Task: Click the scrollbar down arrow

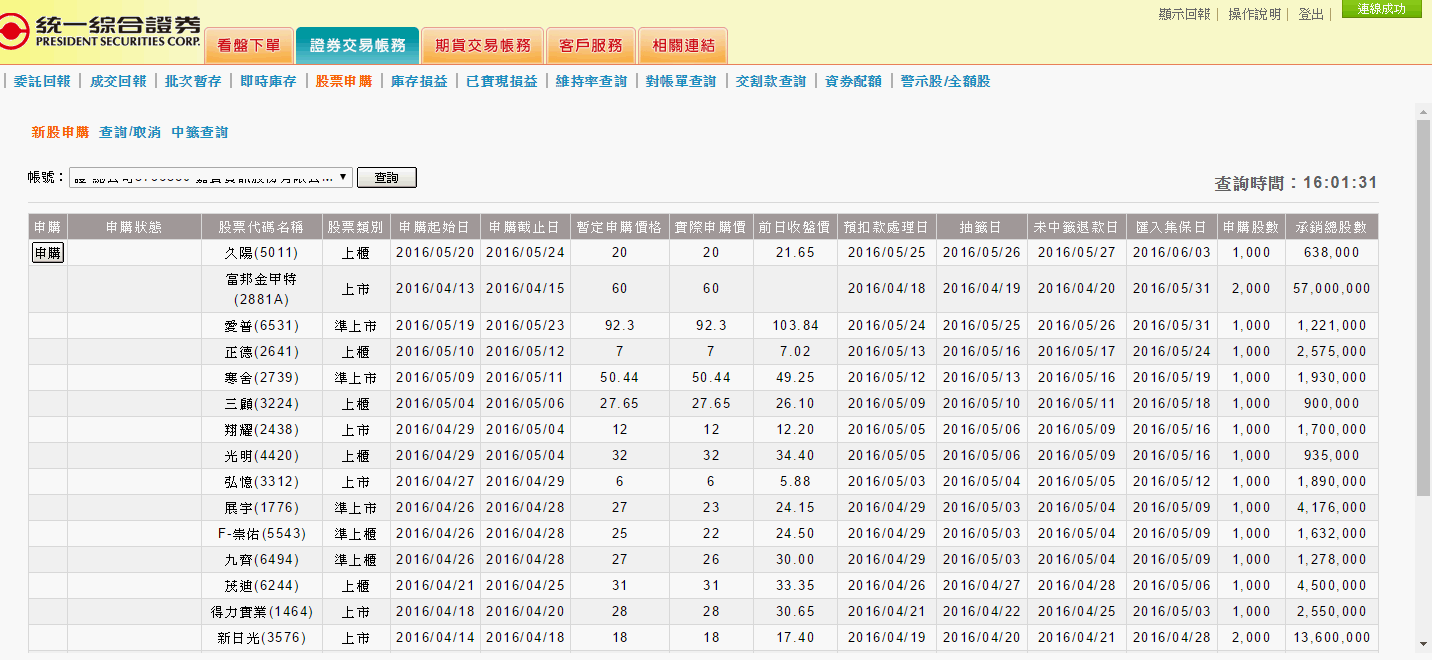Action: [x=1423, y=644]
